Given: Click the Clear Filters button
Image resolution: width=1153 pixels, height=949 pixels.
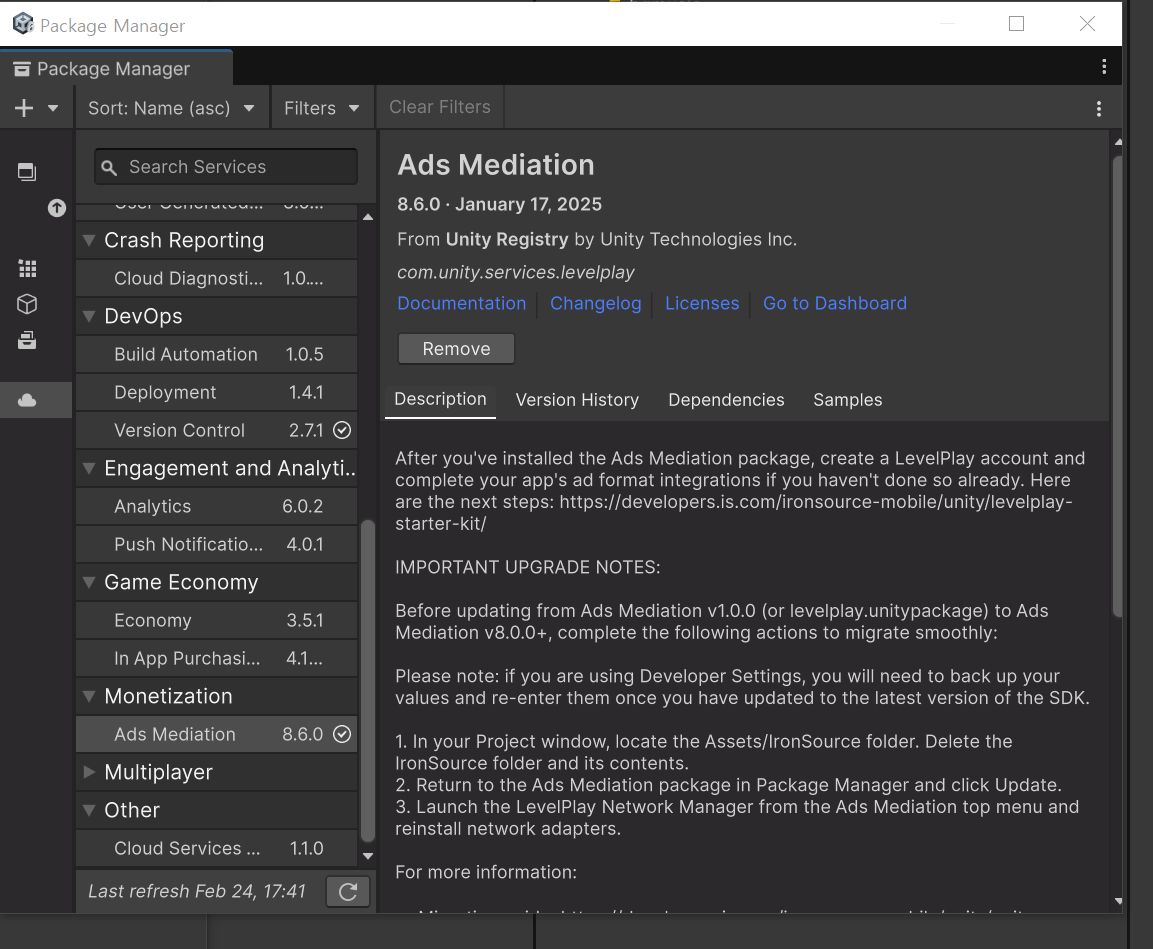Looking at the screenshot, I should coord(440,107).
